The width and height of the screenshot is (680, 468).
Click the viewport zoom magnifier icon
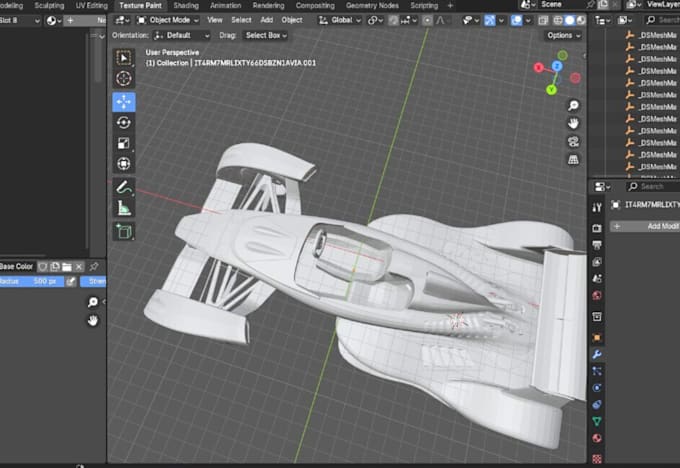point(573,106)
